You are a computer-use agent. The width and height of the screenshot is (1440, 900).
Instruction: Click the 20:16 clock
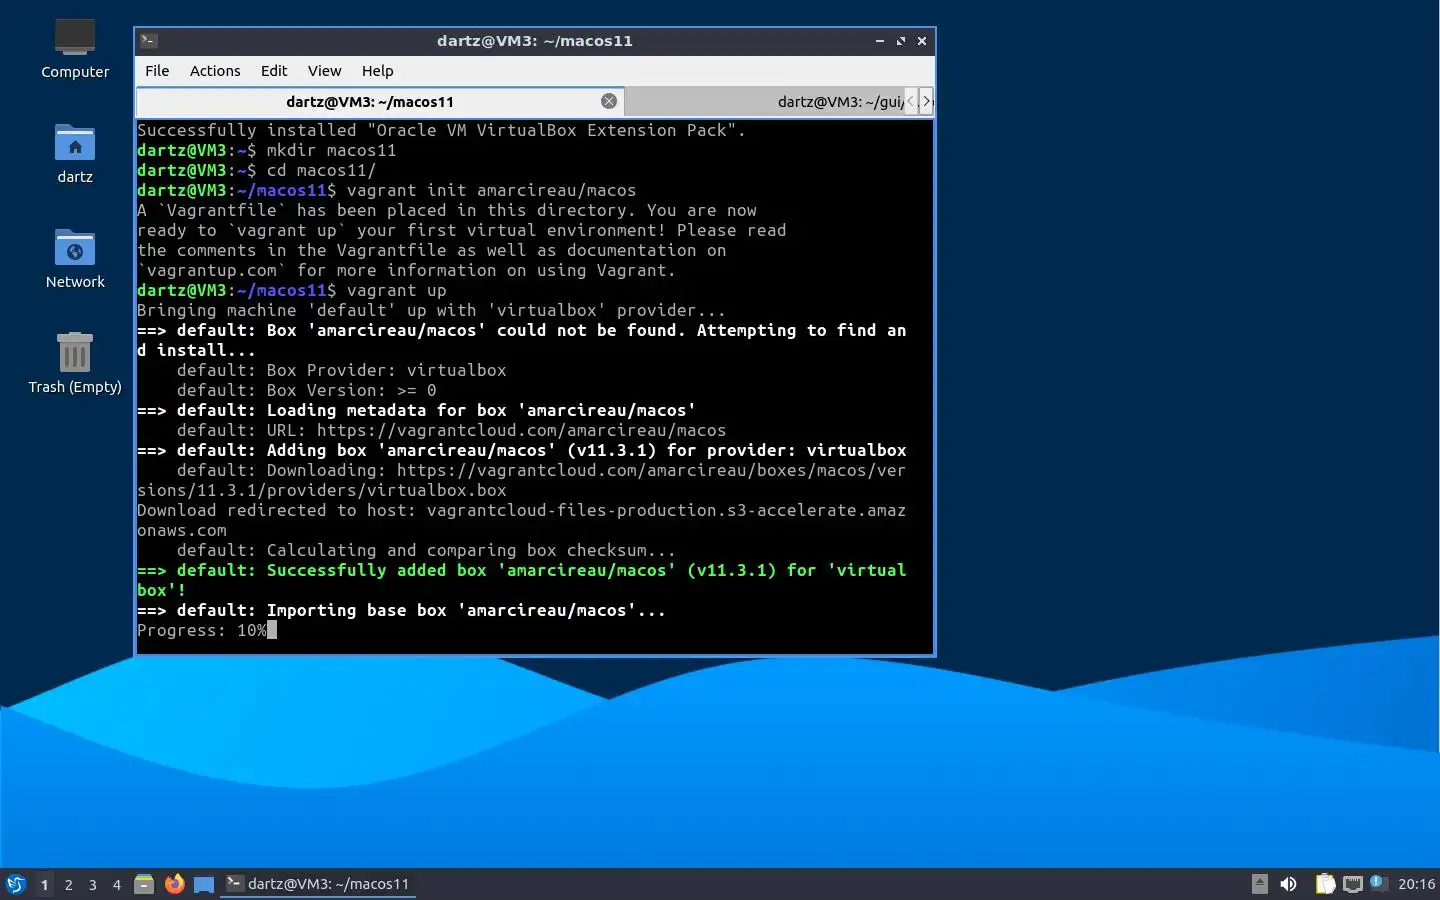click(x=1416, y=884)
